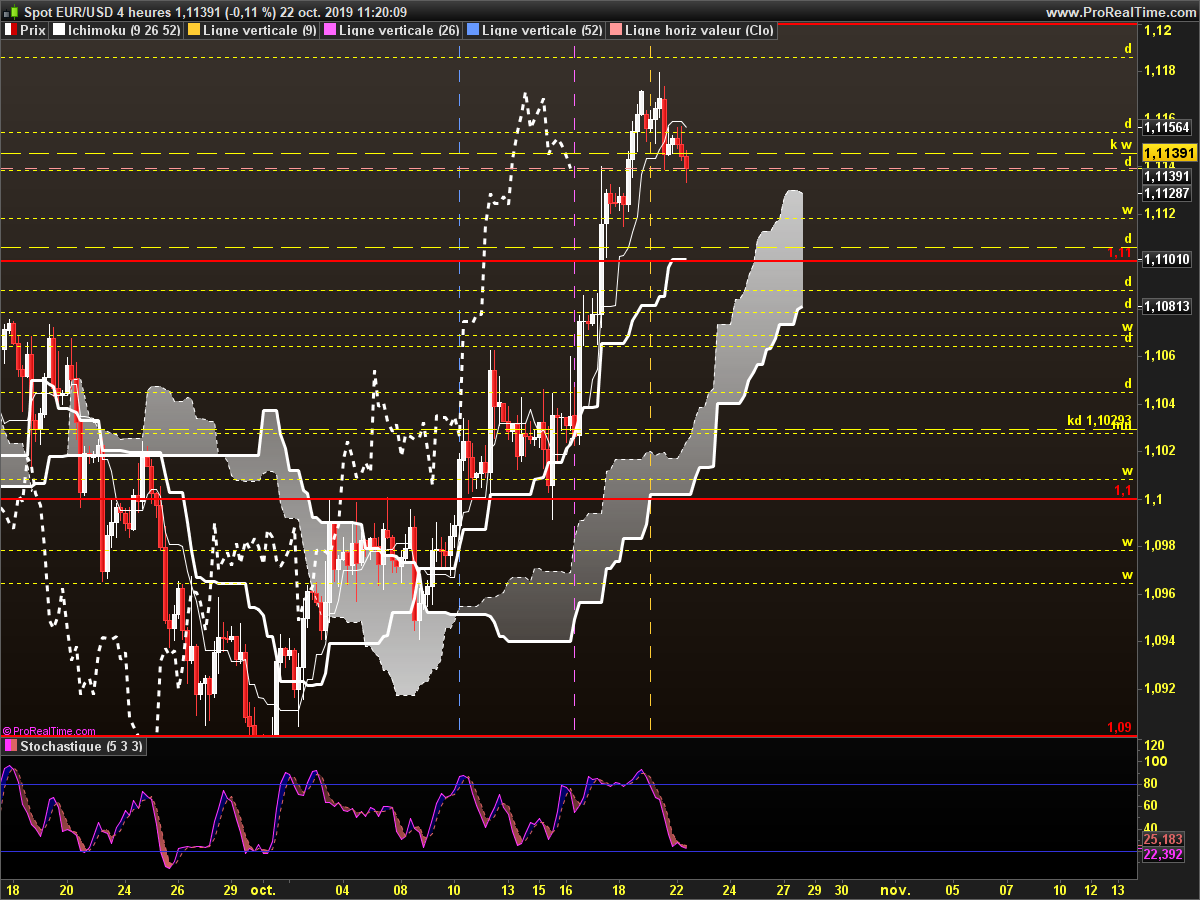The height and width of the screenshot is (900, 1200).
Task: Click the stochastic value tag 25,183
Action: [1163, 839]
